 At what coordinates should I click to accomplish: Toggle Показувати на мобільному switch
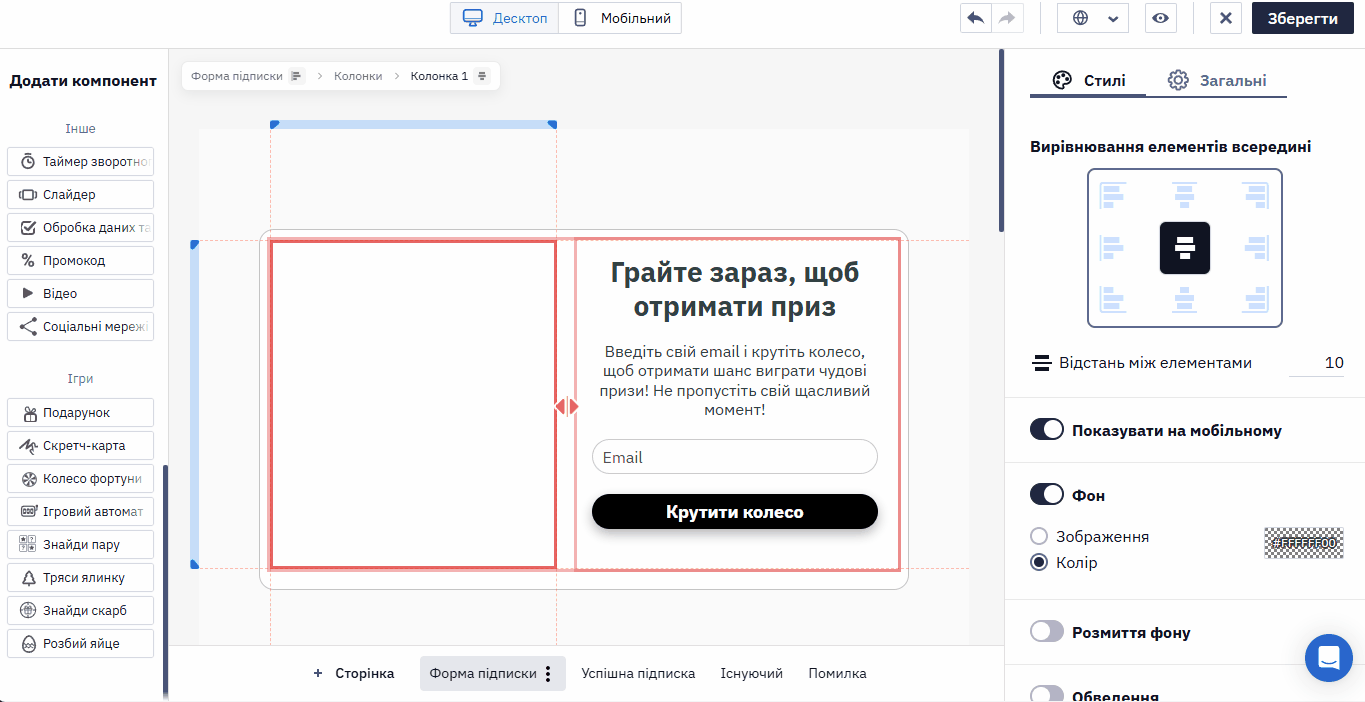tap(1047, 429)
